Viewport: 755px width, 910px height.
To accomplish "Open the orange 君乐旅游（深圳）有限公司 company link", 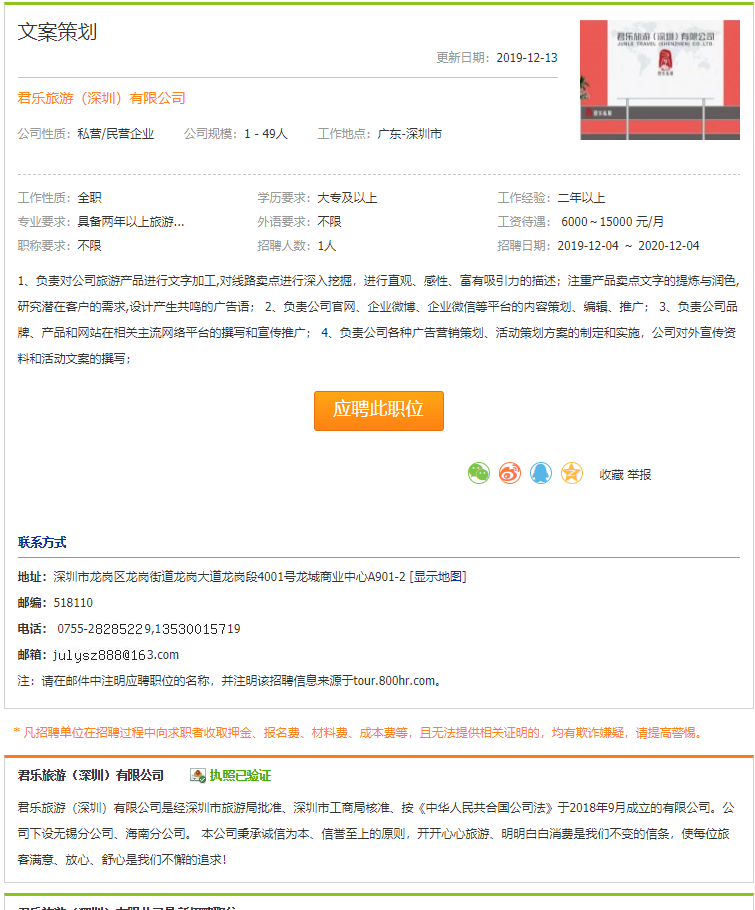I will [102, 98].
